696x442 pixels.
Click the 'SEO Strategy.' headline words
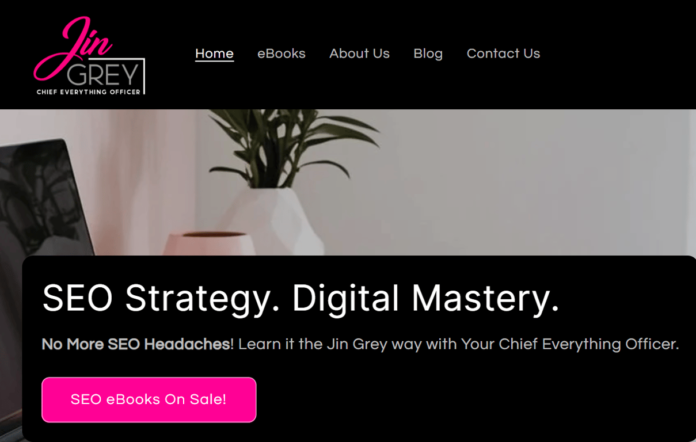coord(162,299)
